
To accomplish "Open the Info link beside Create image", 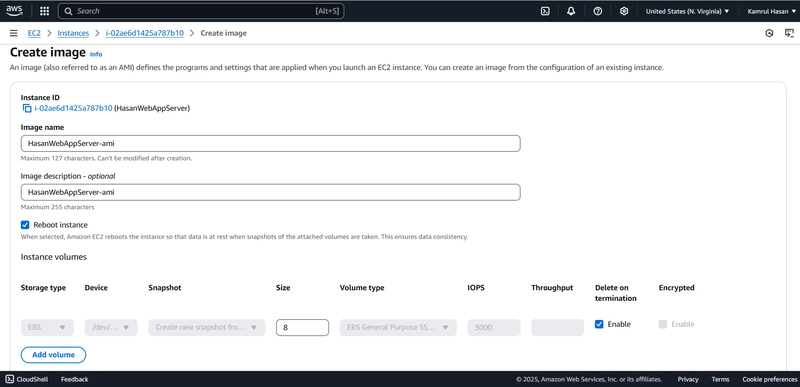I will point(96,54).
